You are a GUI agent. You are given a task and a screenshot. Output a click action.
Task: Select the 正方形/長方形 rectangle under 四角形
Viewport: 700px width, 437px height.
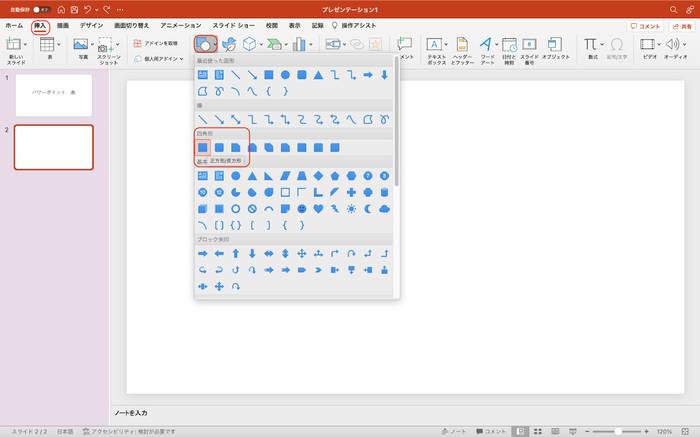(203, 148)
